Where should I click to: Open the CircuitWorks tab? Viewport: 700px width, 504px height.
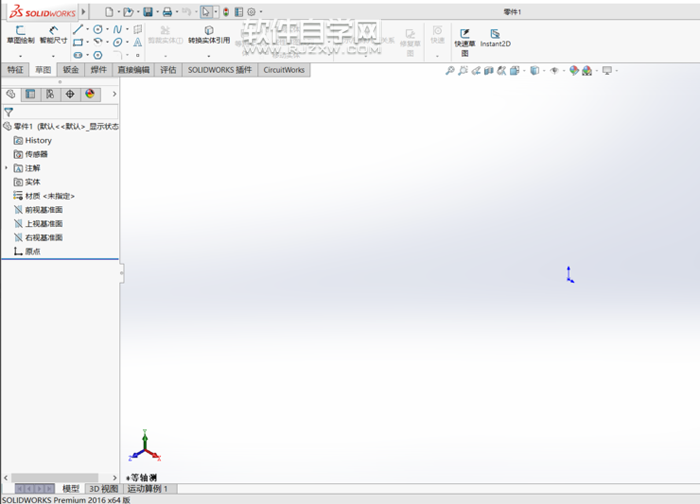[284, 70]
